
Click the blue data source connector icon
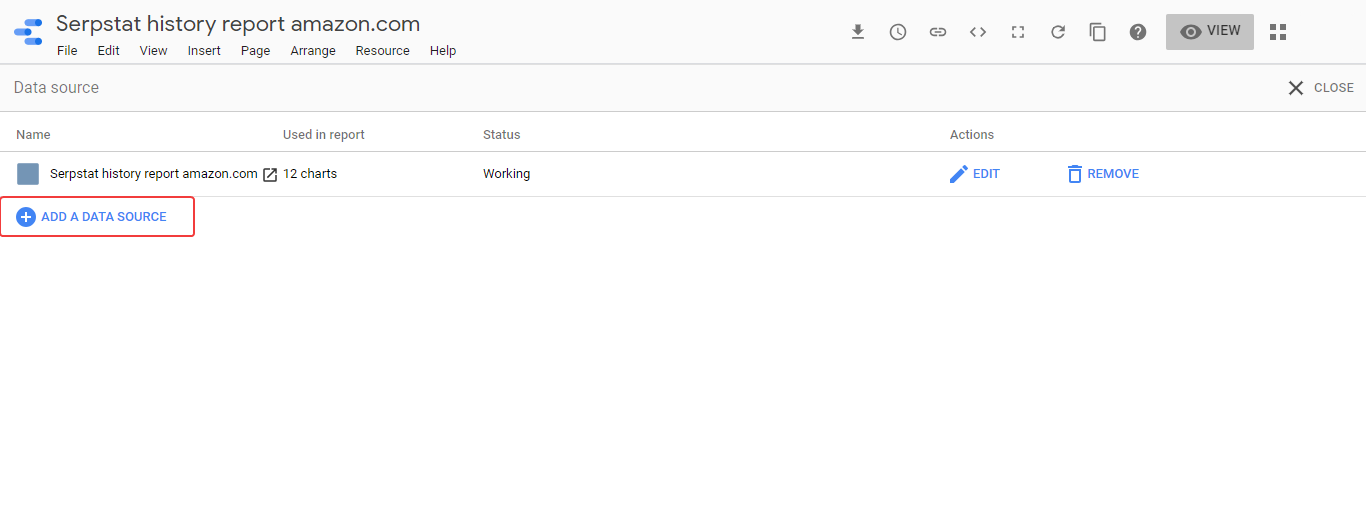pos(28,174)
